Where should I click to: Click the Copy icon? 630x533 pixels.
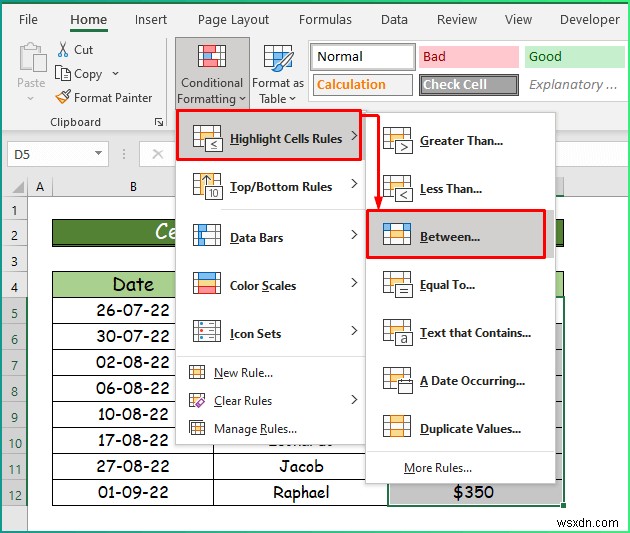[x=63, y=74]
